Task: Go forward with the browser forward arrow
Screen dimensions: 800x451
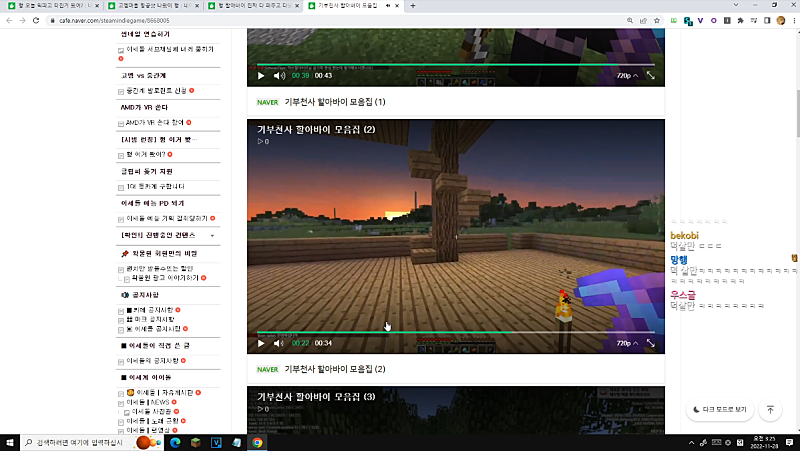Action: [x=22, y=20]
